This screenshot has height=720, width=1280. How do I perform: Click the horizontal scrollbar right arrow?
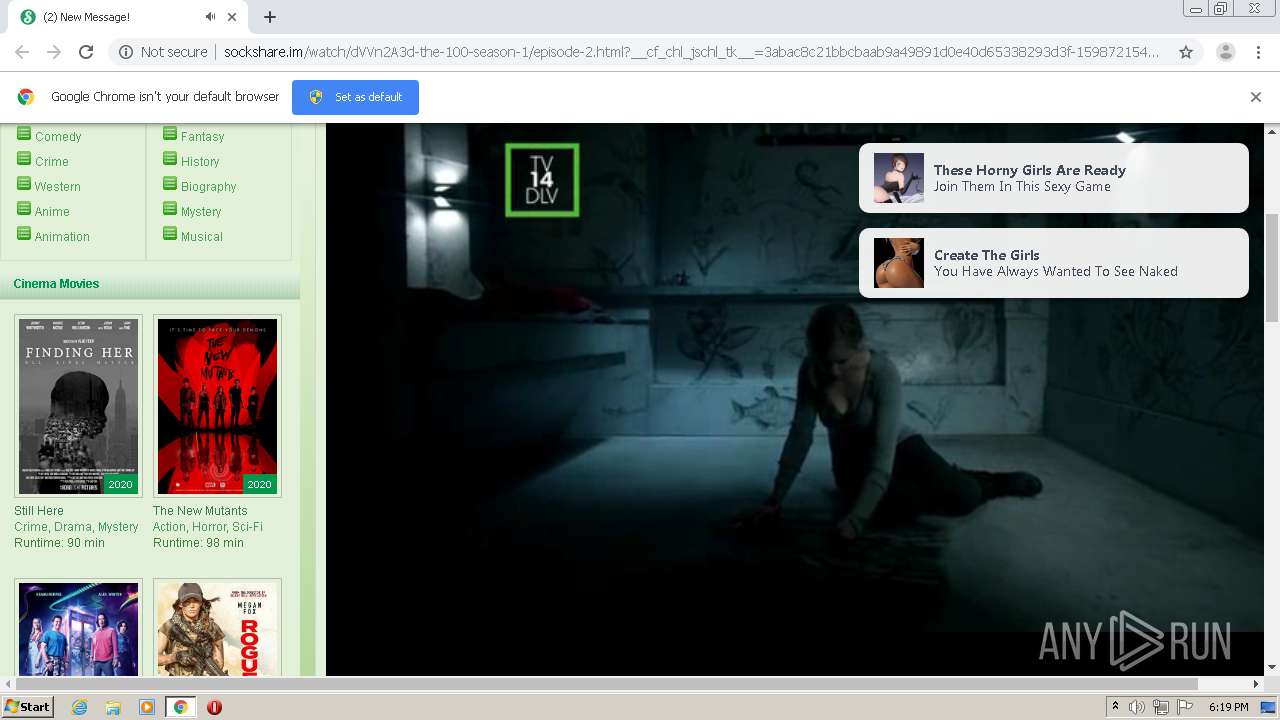click(x=1256, y=684)
